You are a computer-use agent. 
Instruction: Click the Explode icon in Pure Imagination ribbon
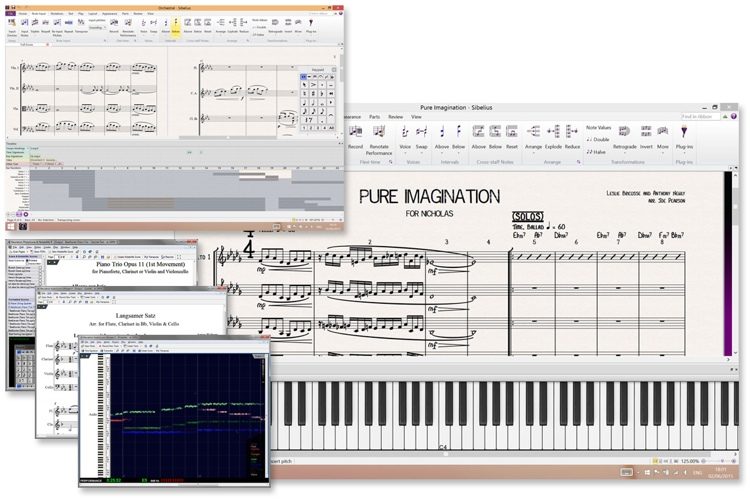[553, 131]
